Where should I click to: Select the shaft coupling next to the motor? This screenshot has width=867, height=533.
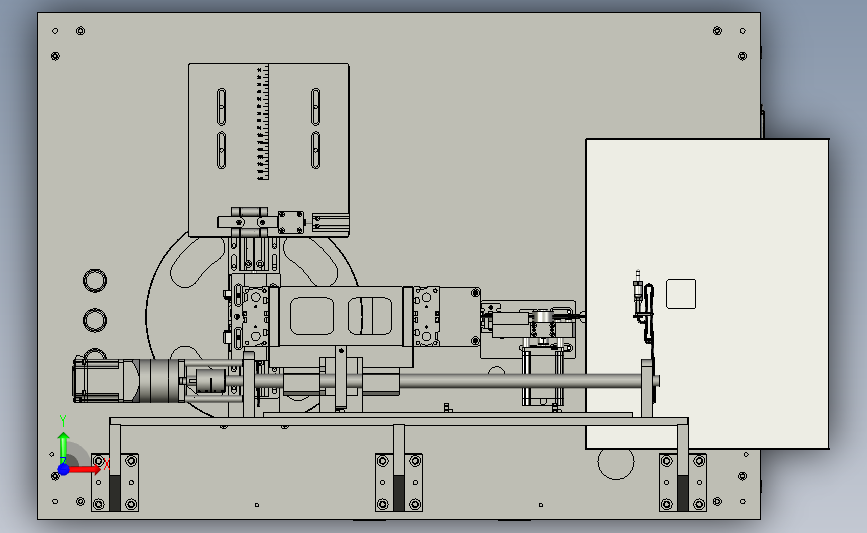[210, 381]
